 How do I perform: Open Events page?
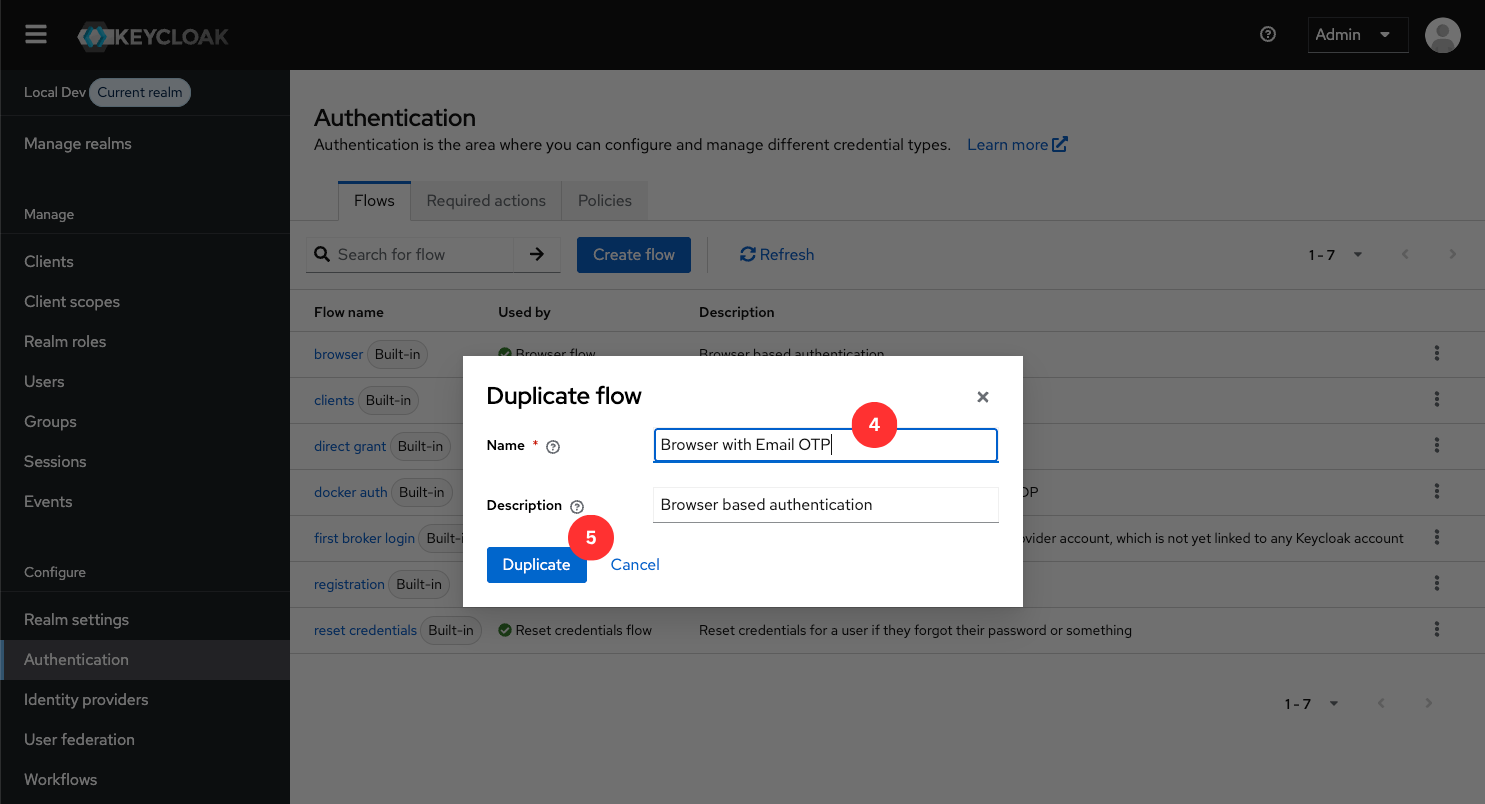pyautogui.click(x=48, y=501)
